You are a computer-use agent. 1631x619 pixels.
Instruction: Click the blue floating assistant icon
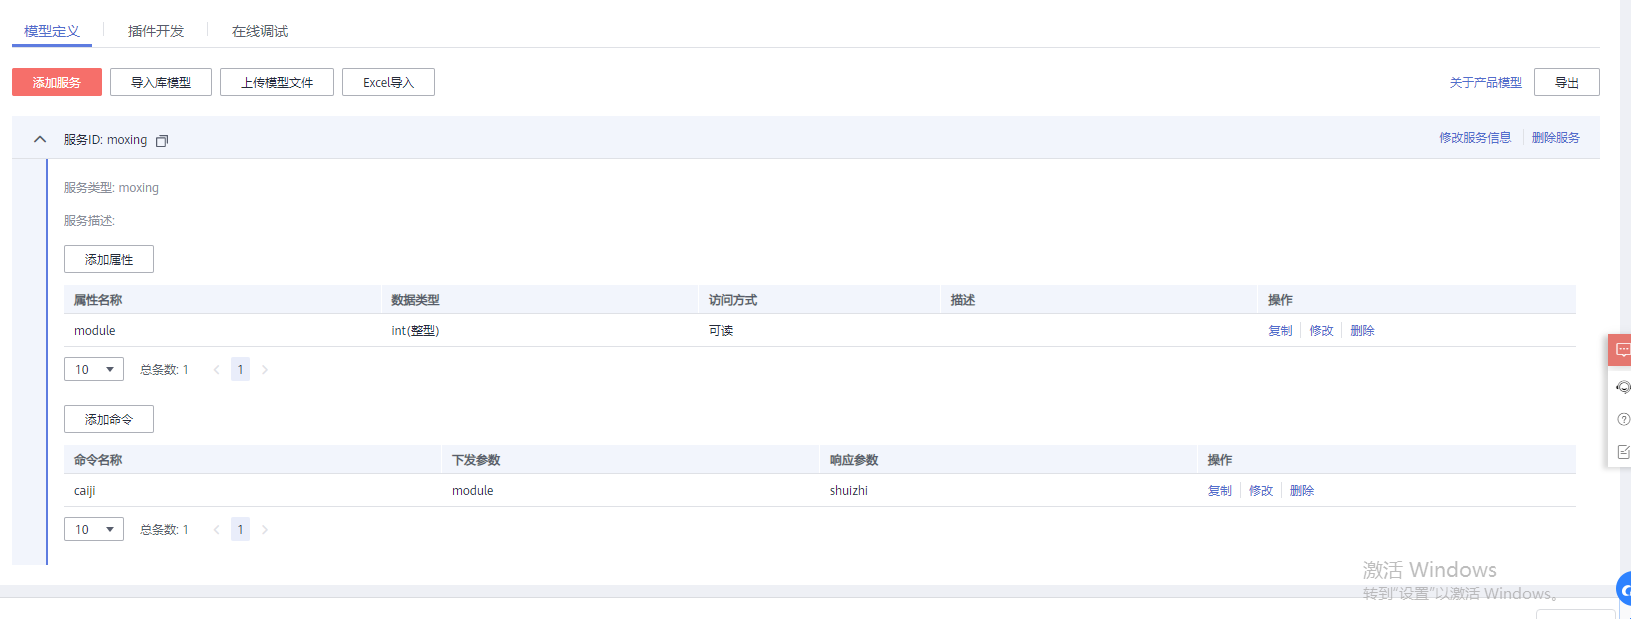point(1625,589)
